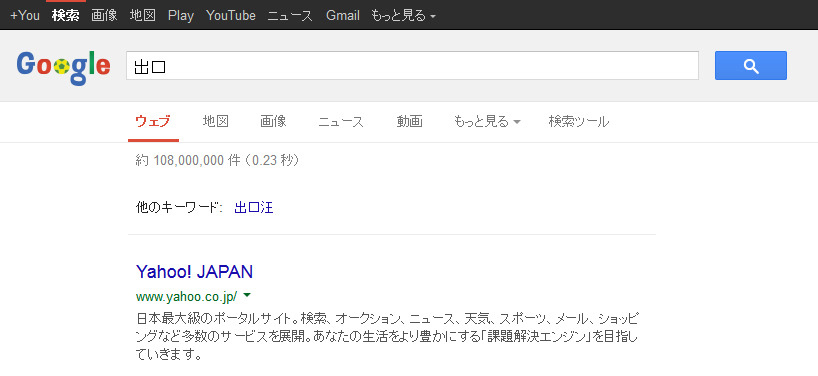
Task: Open YouTube in the top bar
Action: pos(231,16)
